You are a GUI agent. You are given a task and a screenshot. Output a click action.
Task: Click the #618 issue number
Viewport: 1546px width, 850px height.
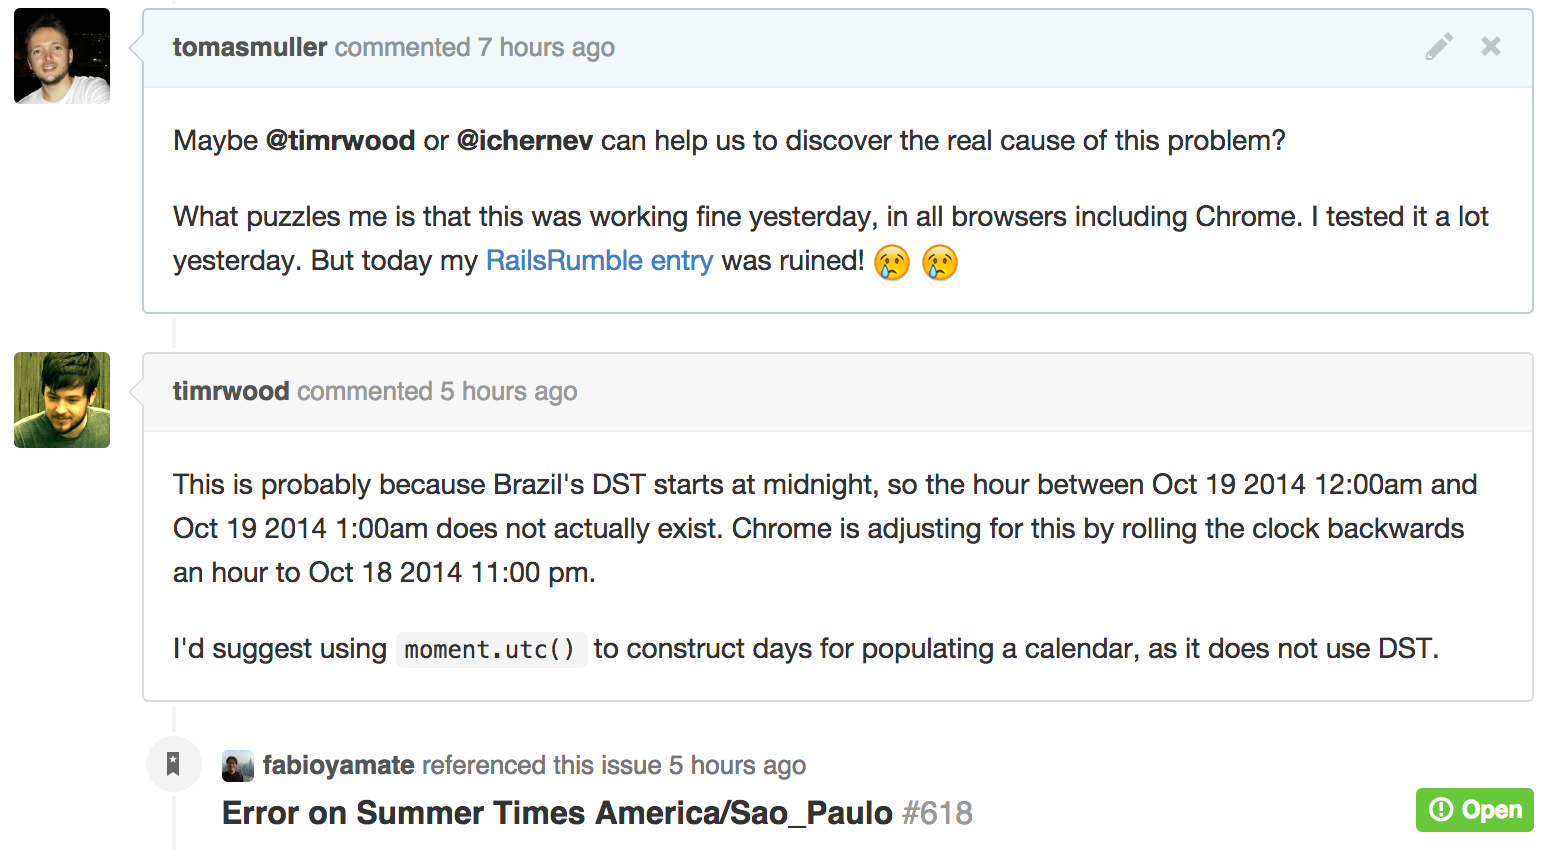(937, 813)
